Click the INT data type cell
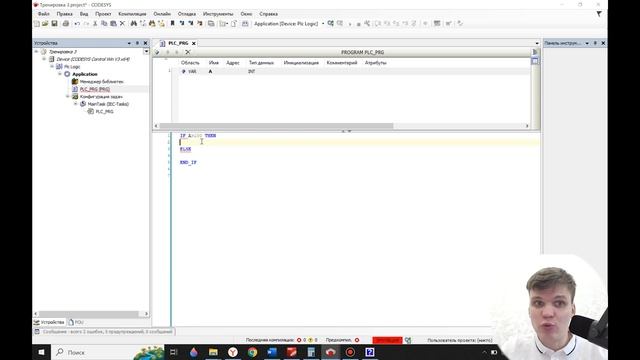 (252, 71)
